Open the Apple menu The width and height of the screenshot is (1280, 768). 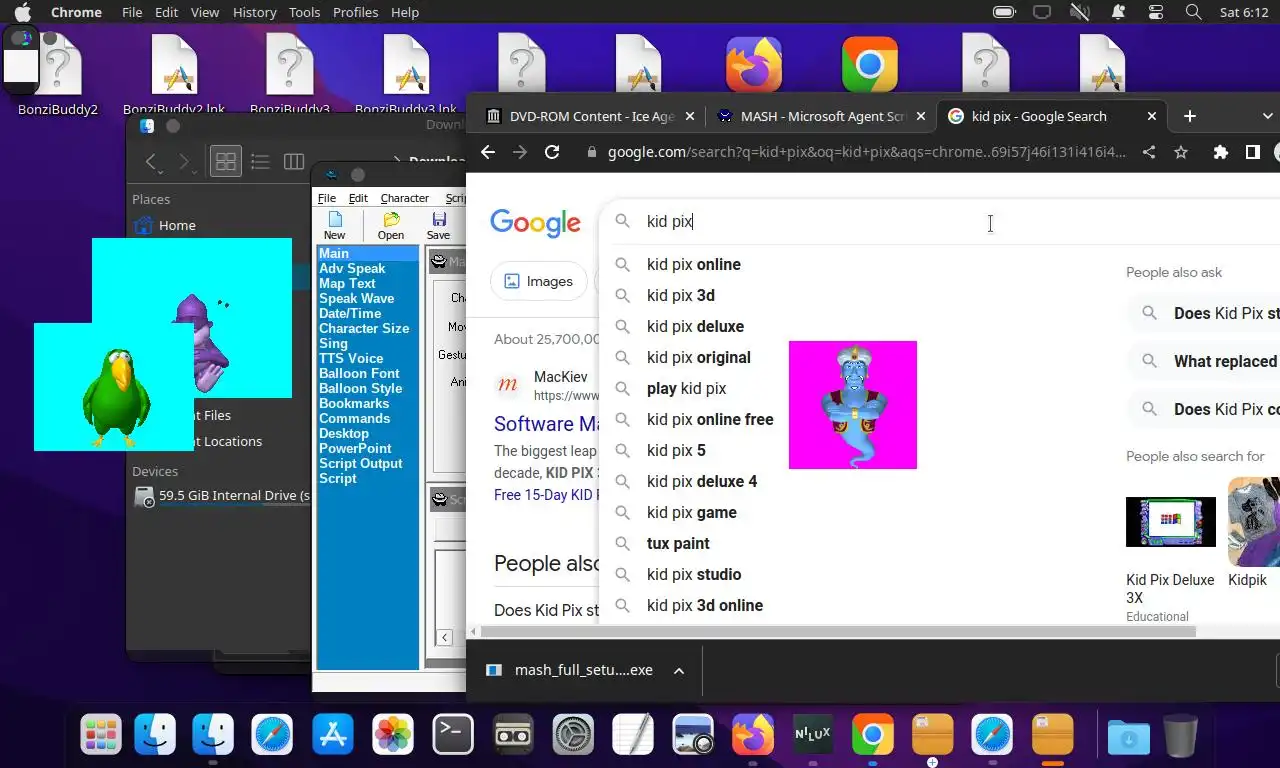[22, 12]
